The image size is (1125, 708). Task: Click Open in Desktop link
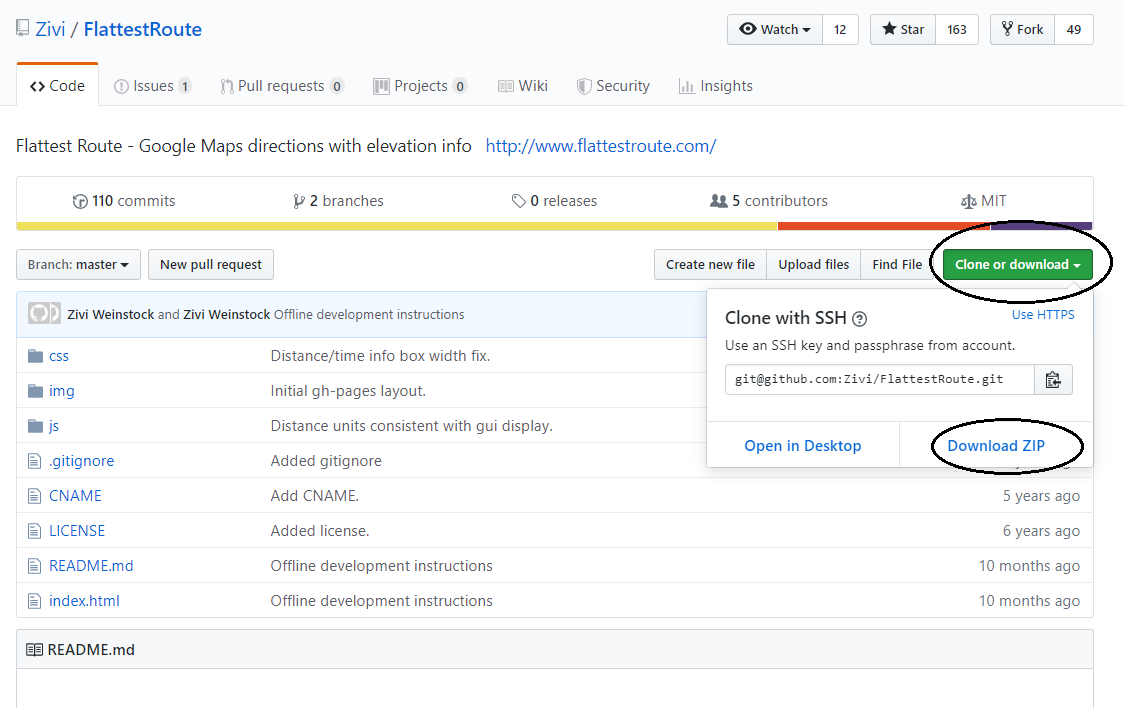(803, 445)
